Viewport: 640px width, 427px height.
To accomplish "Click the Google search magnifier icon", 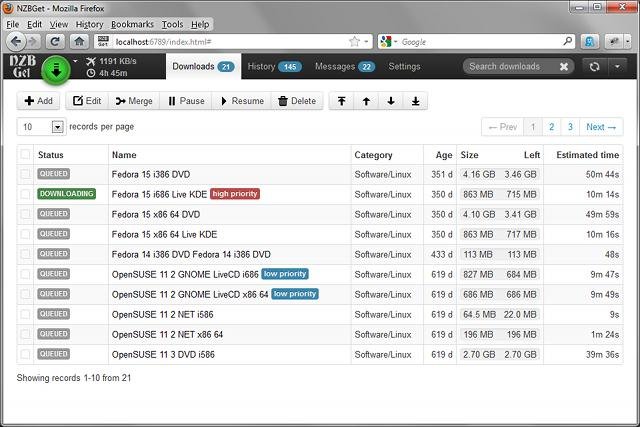I will tap(567, 41).
